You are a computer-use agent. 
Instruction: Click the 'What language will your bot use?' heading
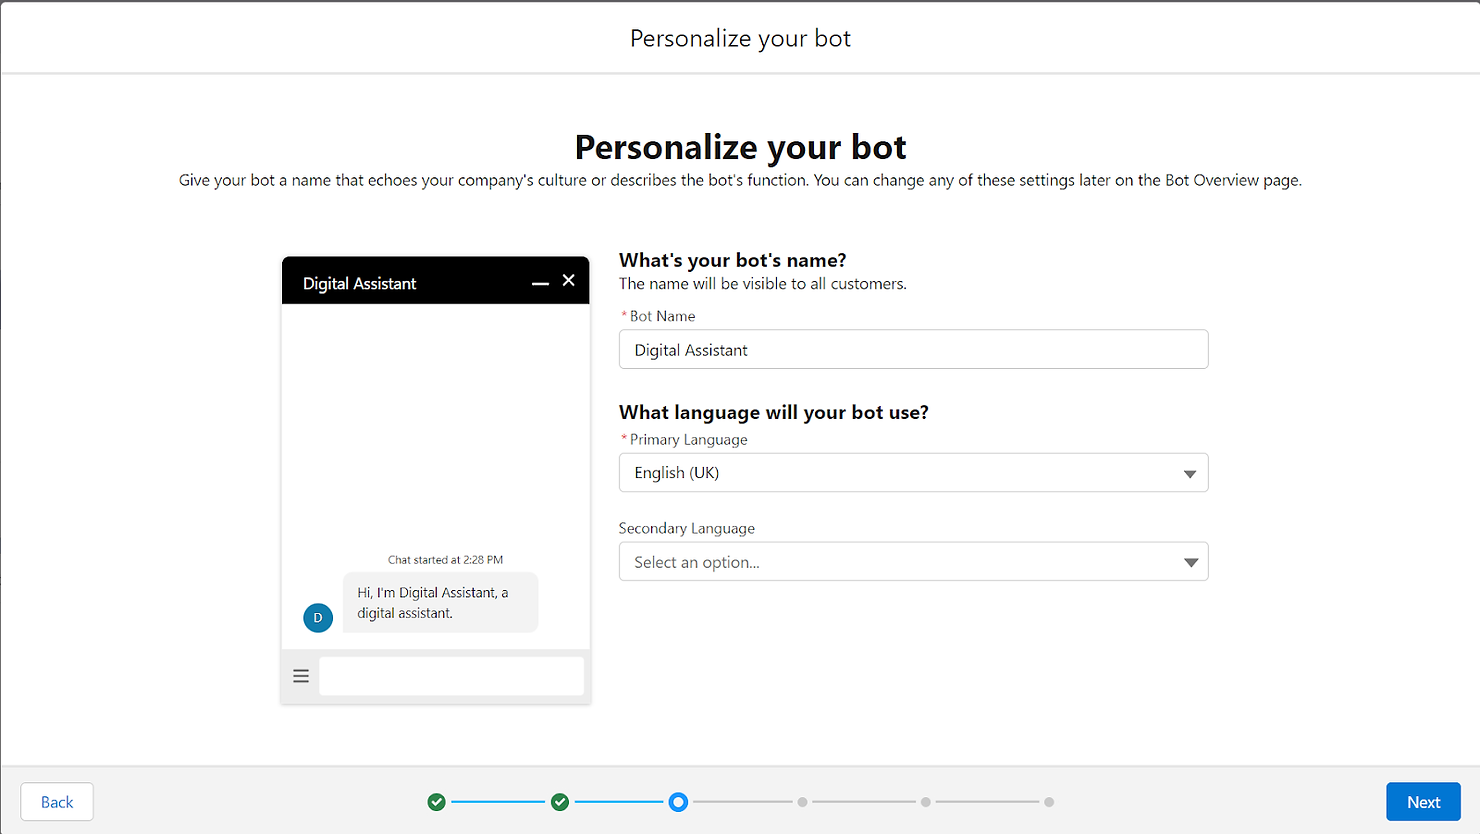tap(773, 412)
